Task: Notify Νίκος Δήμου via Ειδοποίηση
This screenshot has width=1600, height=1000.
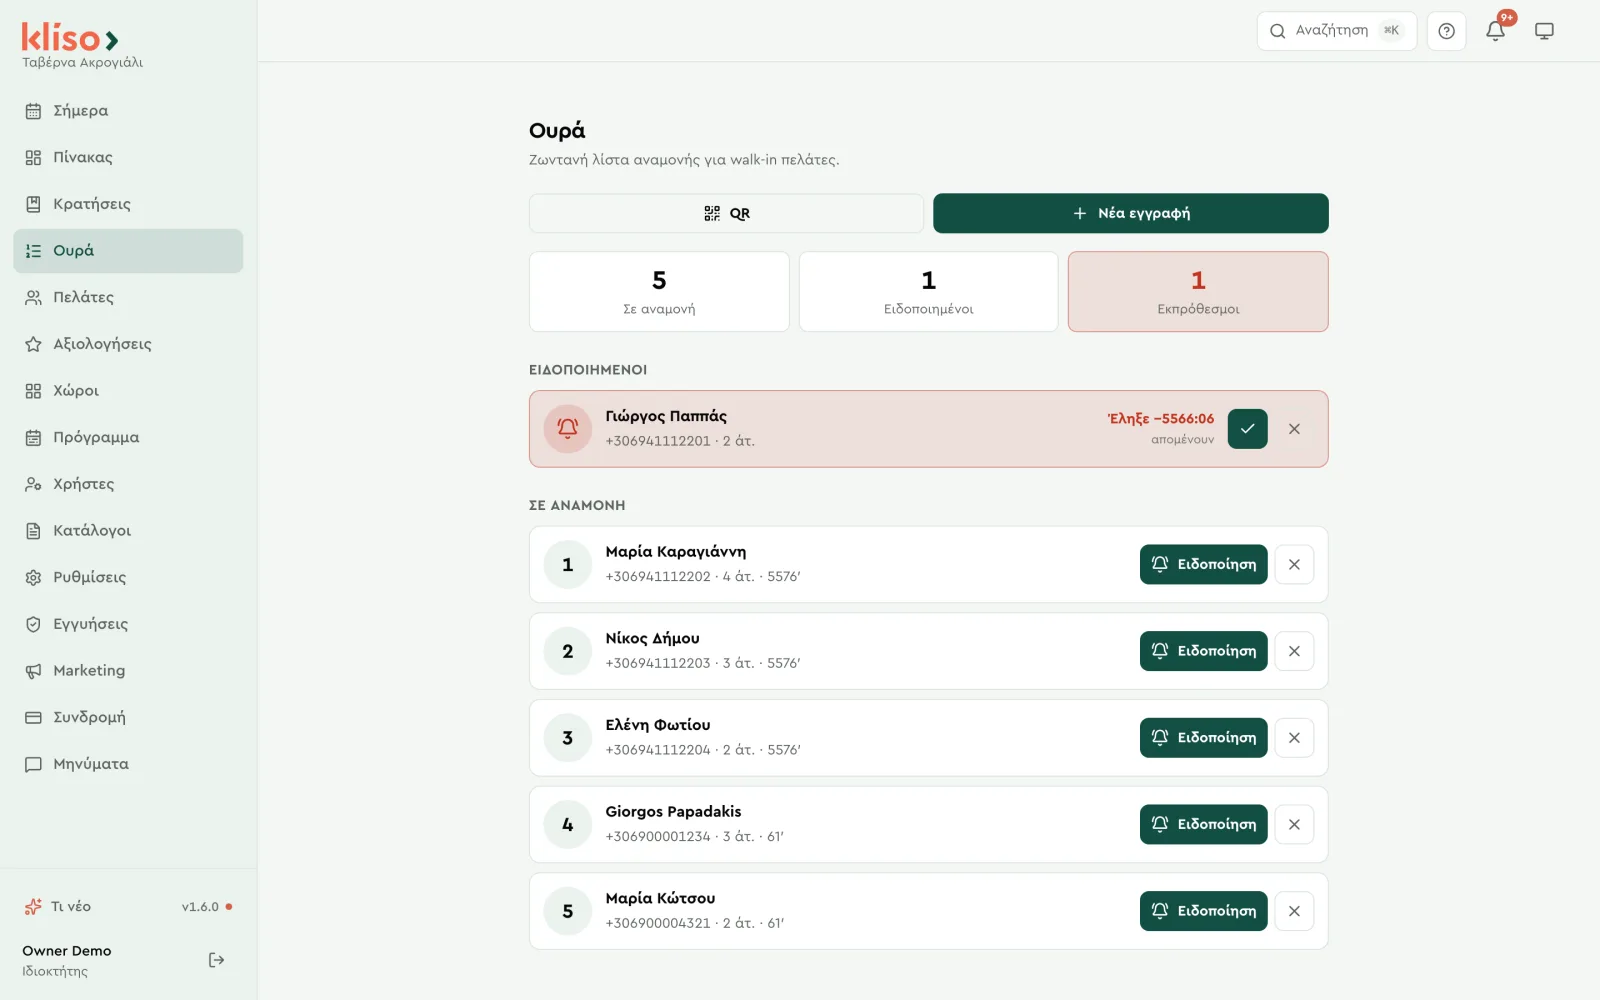Action: pos(1203,651)
